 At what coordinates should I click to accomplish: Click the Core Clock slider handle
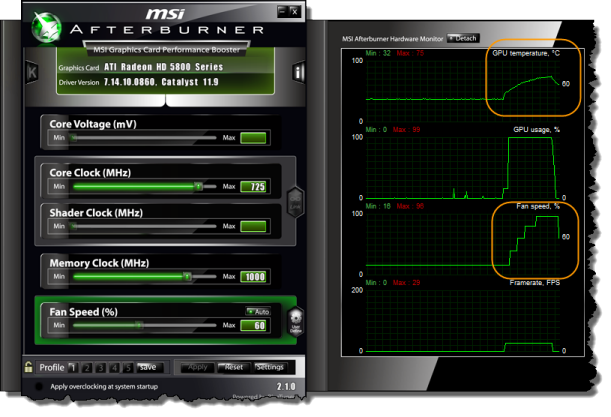tap(198, 186)
